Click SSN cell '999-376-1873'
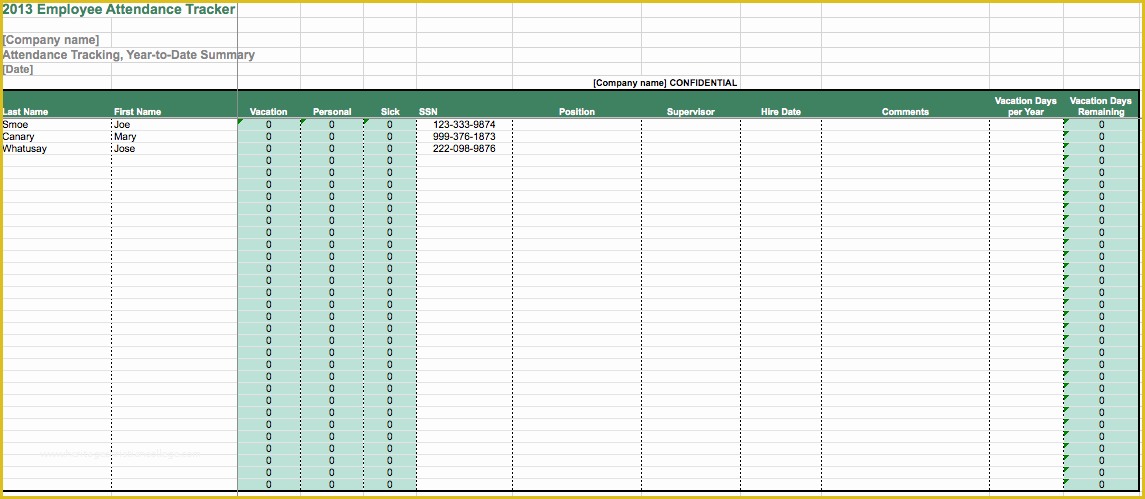The width and height of the screenshot is (1145, 499). pos(464,137)
